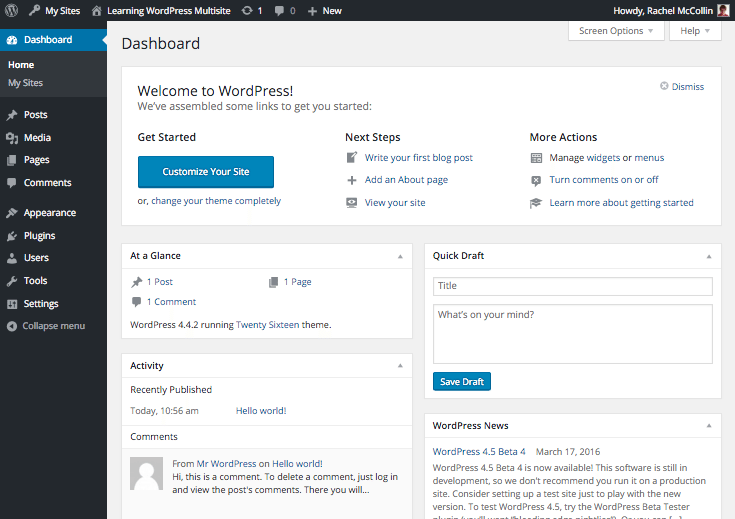Viewport: 735px width, 519px height.
Task: Click the Mr WordPress commenter link
Action: point(226,464)
